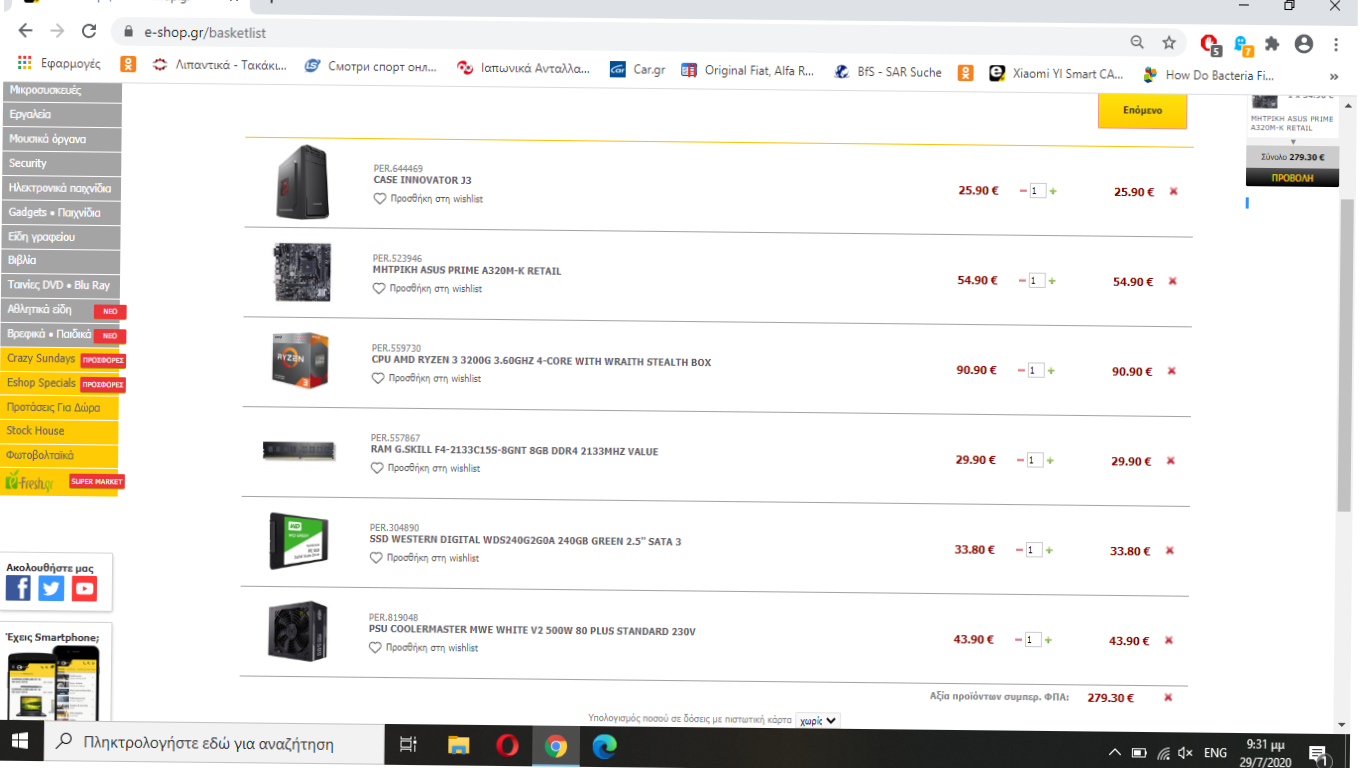Increase quantity of CASE INNOVATOR J3
1366x768 pixels.
tap(1052, 191)
